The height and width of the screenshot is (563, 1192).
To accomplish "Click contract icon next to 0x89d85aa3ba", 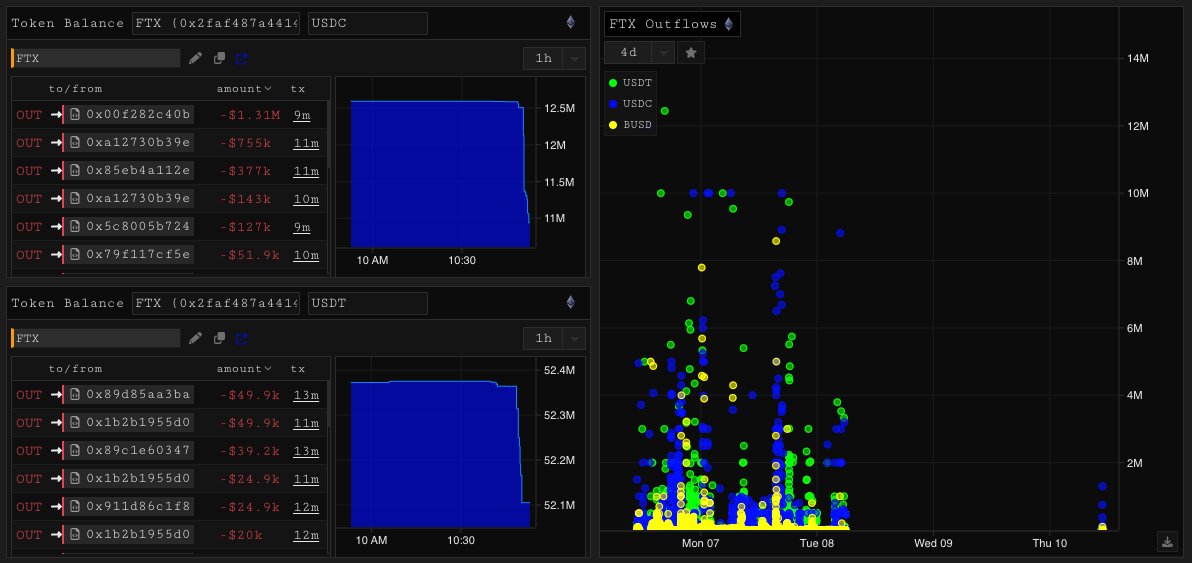I will click(x=74, y=394).
